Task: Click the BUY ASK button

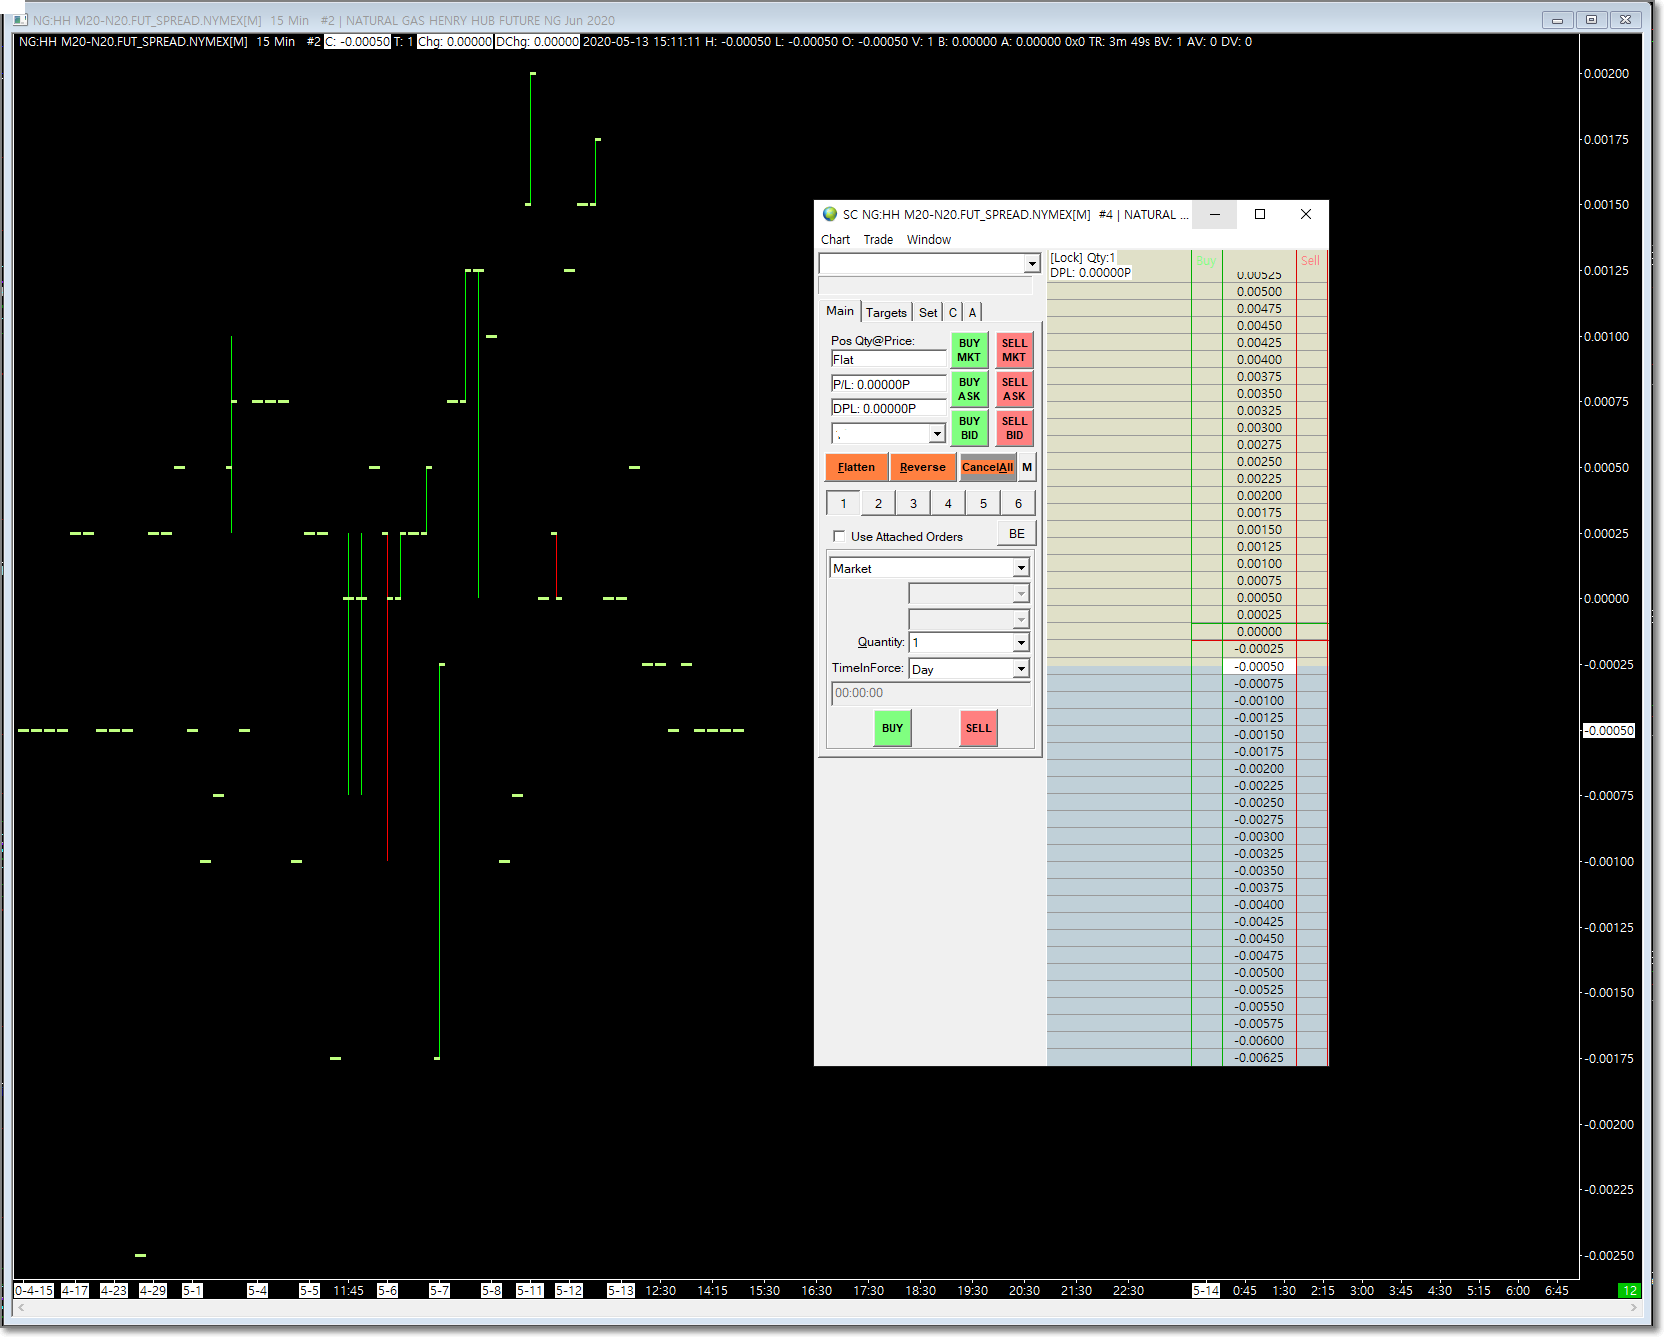Action: (969, 389)
